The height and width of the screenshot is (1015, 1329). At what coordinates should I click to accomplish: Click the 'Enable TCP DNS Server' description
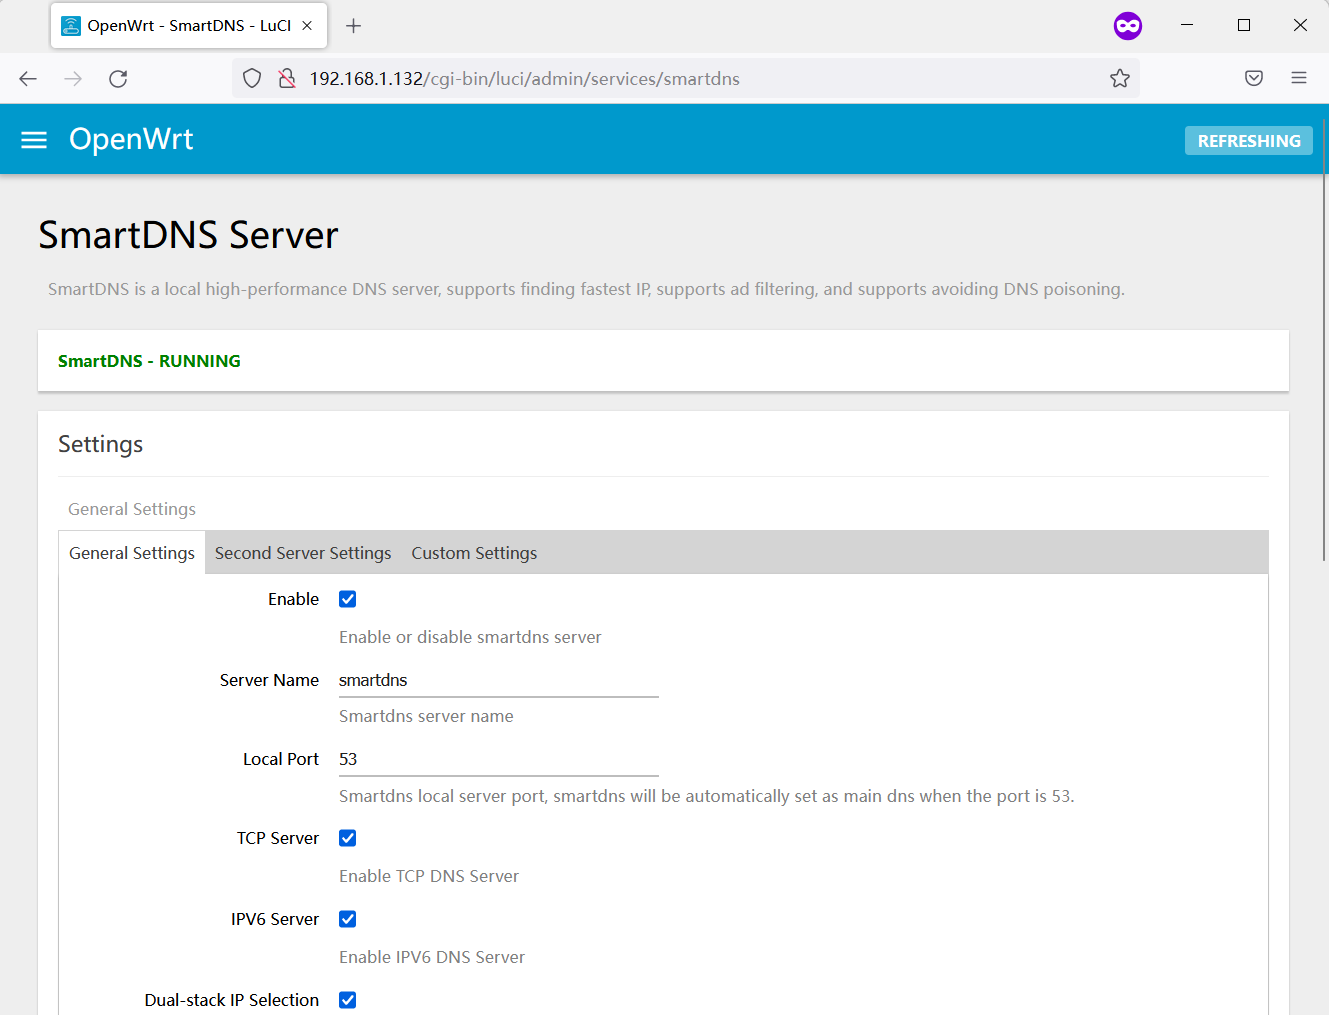tap(429, 876)
